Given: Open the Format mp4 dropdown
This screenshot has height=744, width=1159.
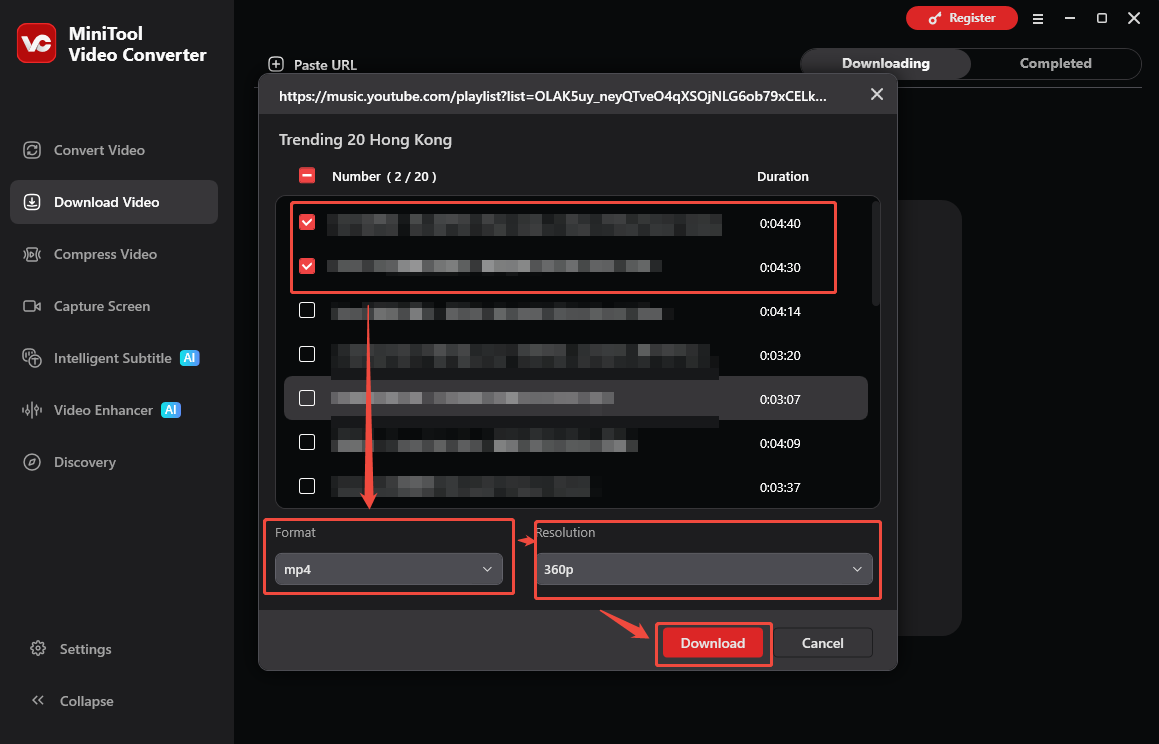Looking at the screenshot, I should click(389, 569).
